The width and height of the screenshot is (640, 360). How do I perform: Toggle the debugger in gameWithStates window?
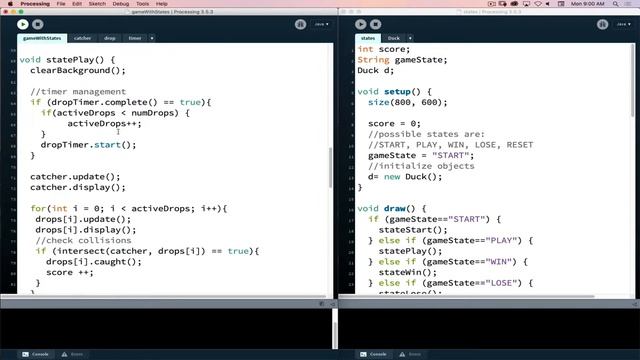[300, 24]
